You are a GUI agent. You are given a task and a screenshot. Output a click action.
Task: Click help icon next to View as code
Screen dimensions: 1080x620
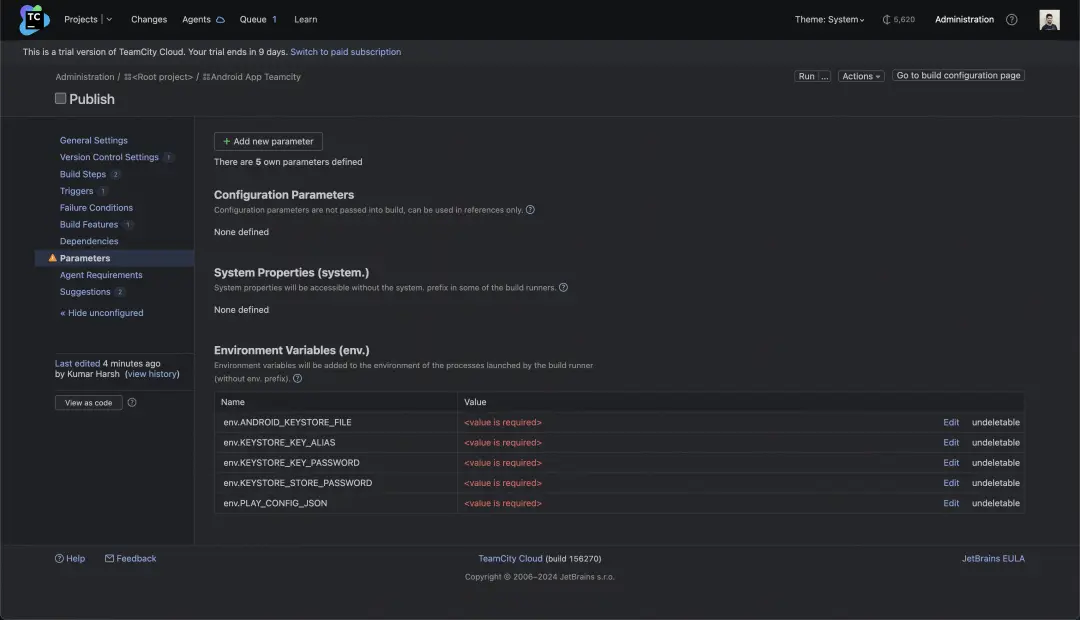point(132,403)
